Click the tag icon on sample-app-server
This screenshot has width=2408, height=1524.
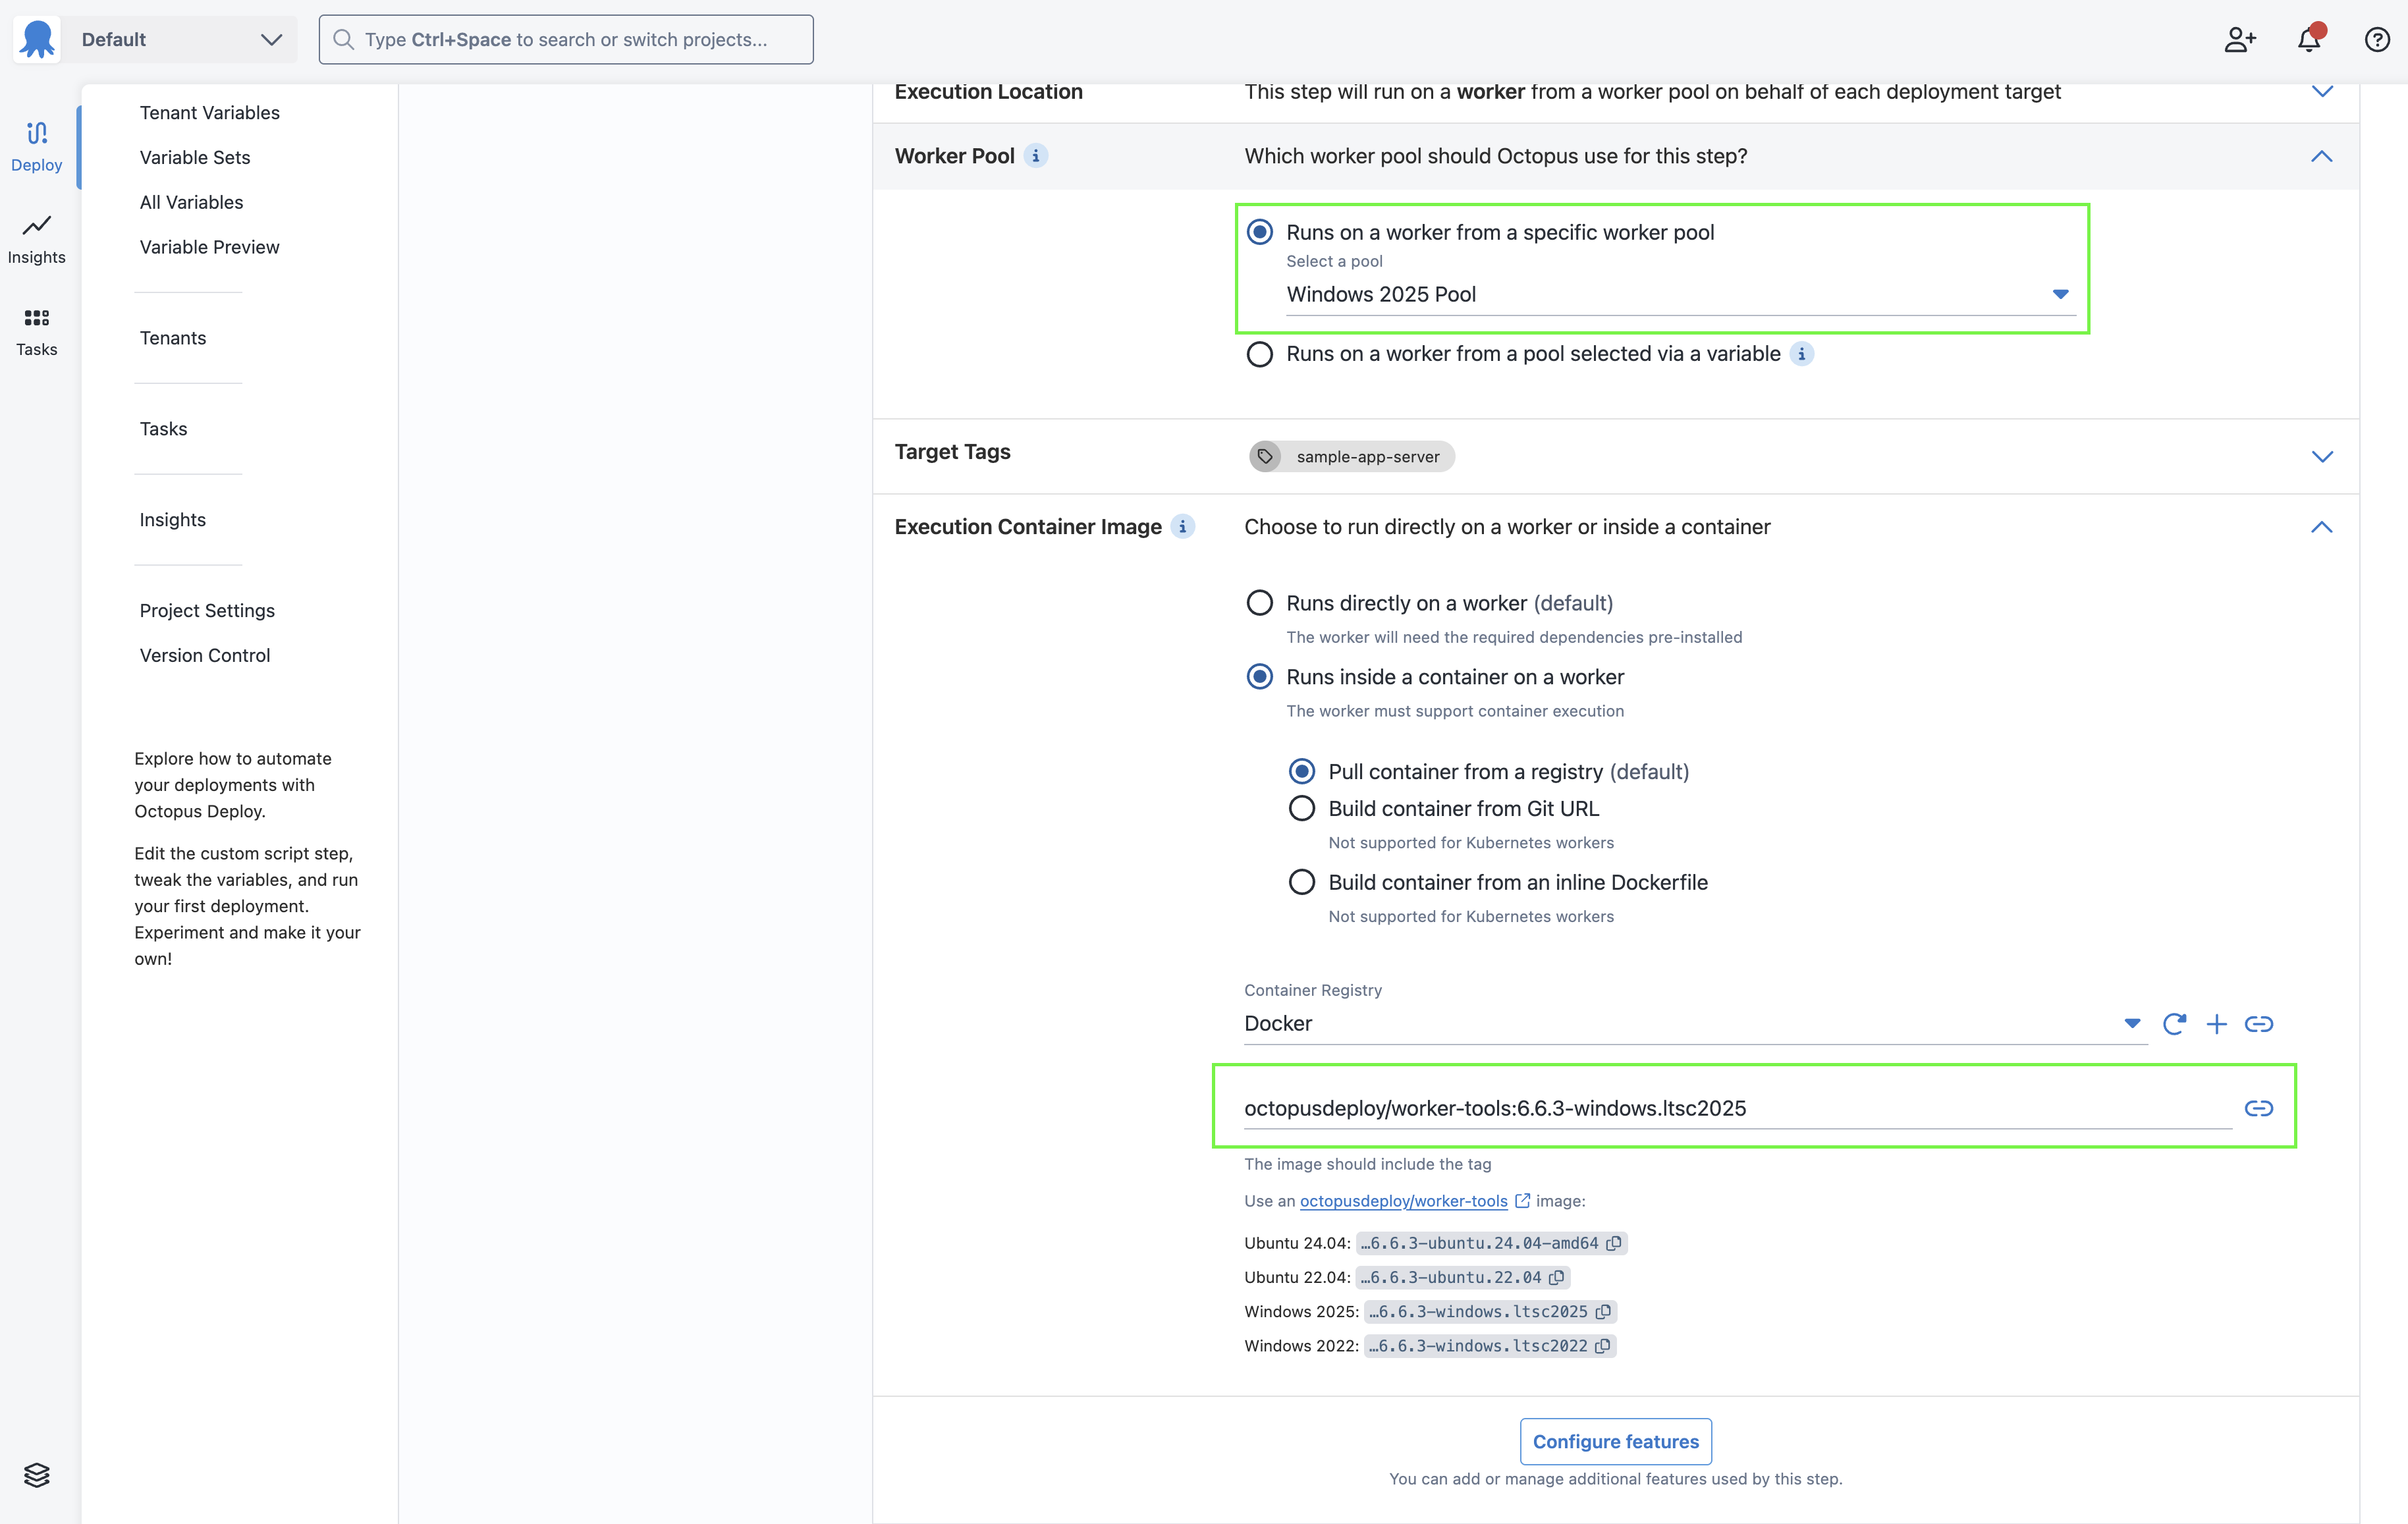[1266, 457]
